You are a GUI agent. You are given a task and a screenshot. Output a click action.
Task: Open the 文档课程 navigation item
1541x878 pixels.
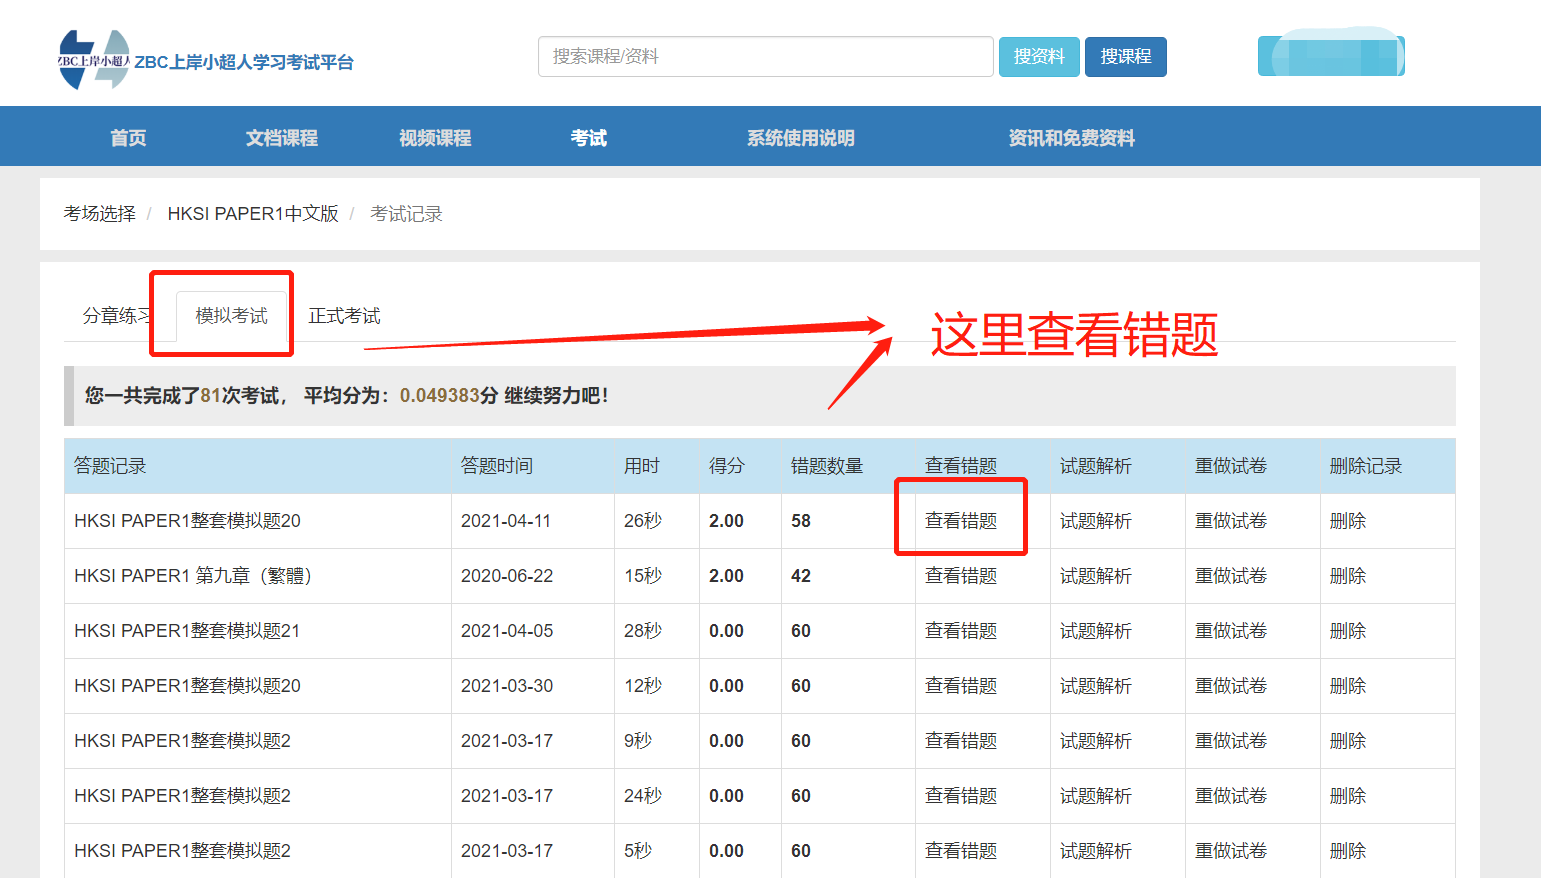pos(282,138)
